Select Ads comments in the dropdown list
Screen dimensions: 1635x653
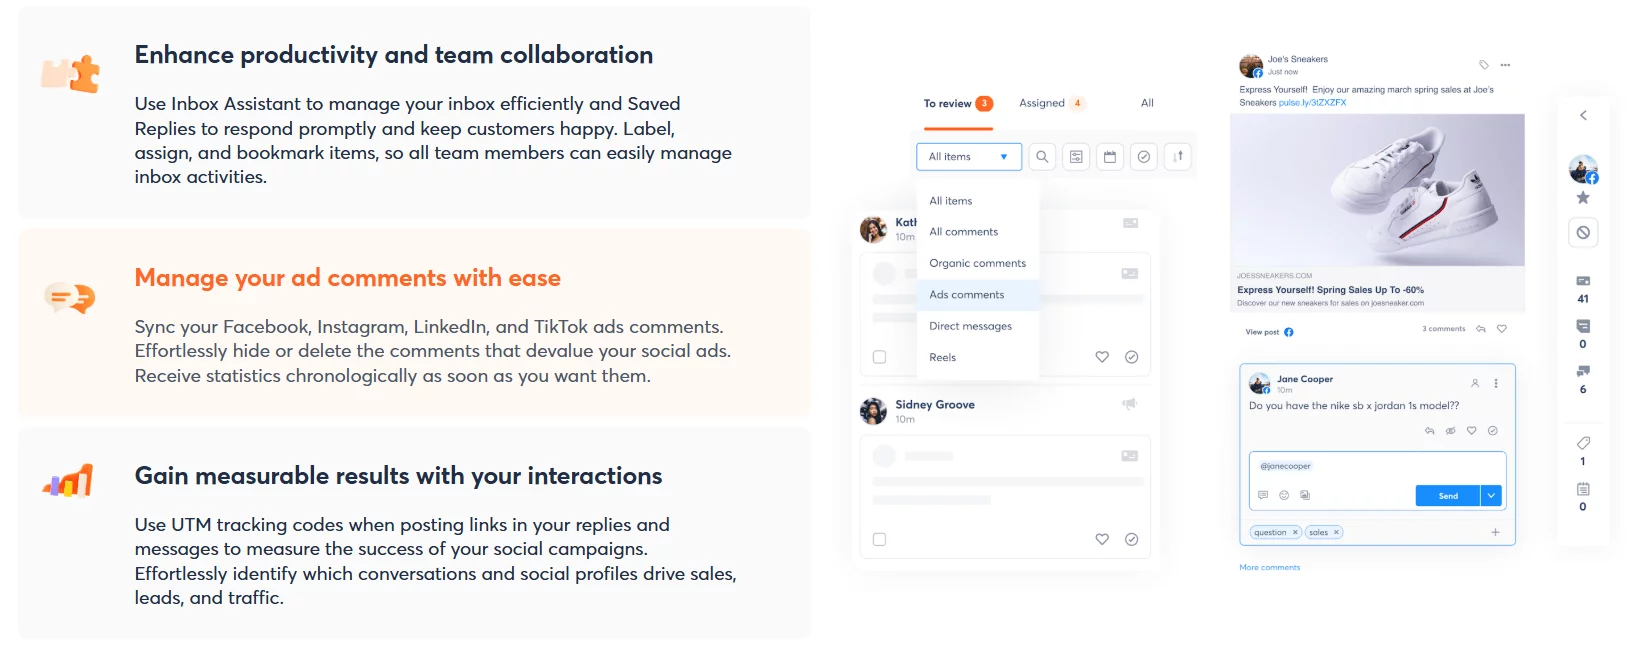pos(978,295)
